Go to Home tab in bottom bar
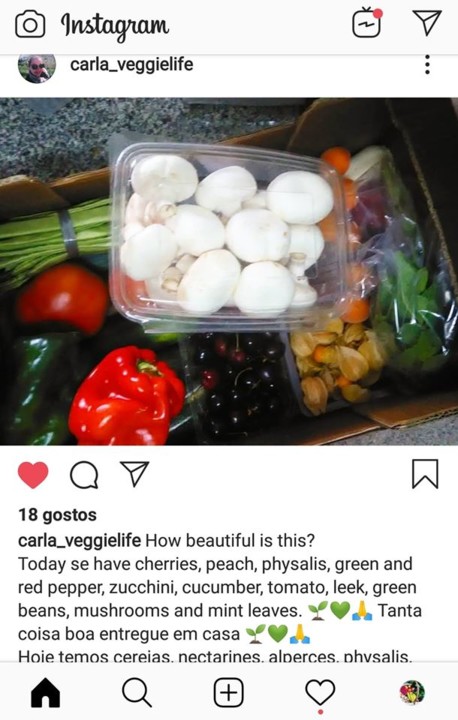The width and height of the screenshot is (458, 720). pos(45,692)
